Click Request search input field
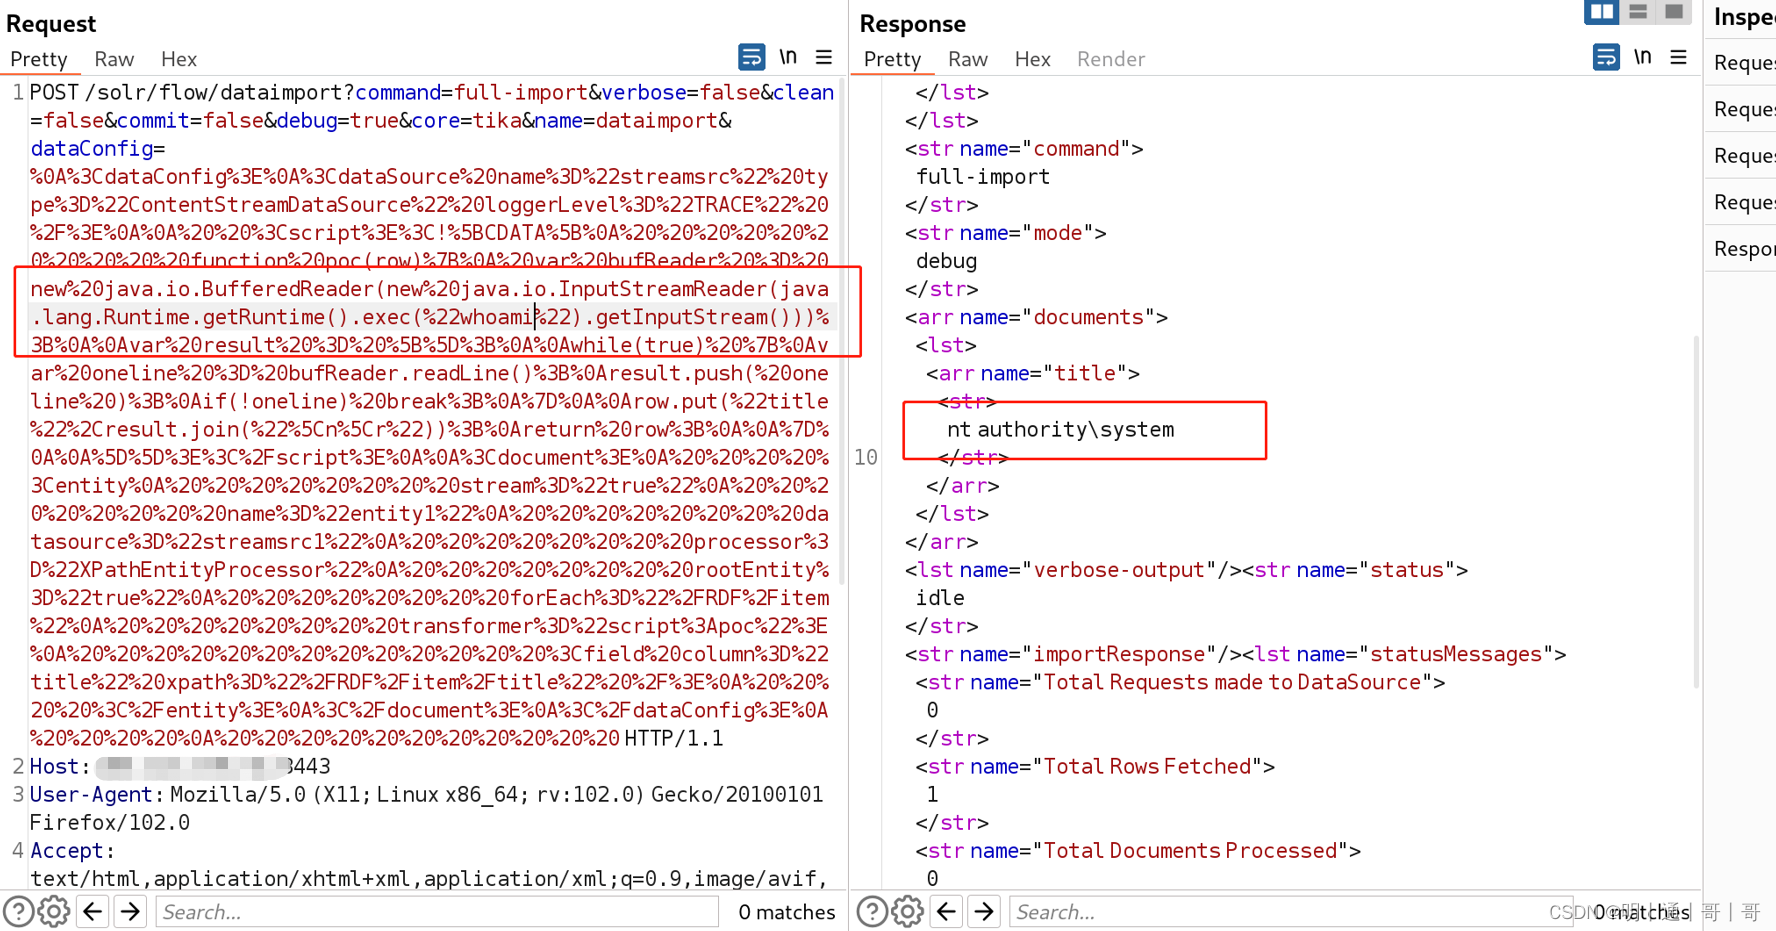The width and height of the screenshot is (1776, 931). [437, 912]
